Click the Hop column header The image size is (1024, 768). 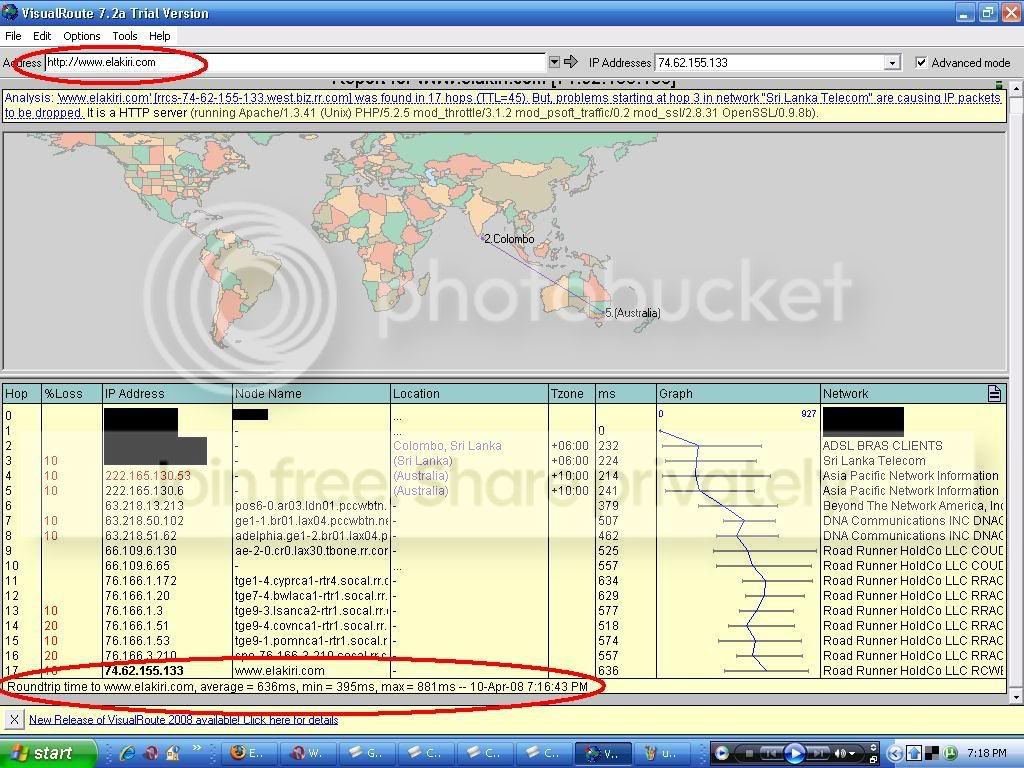[22, 393]
